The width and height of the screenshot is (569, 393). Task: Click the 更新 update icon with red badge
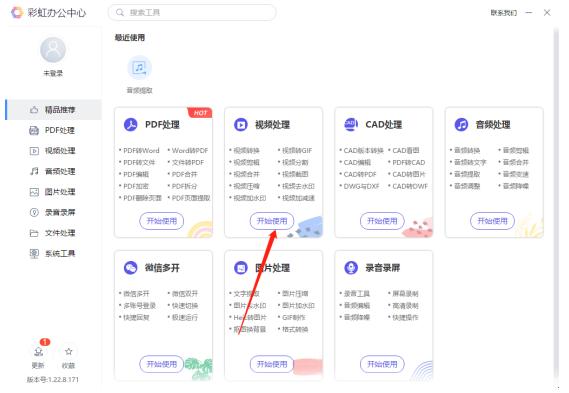38,351
